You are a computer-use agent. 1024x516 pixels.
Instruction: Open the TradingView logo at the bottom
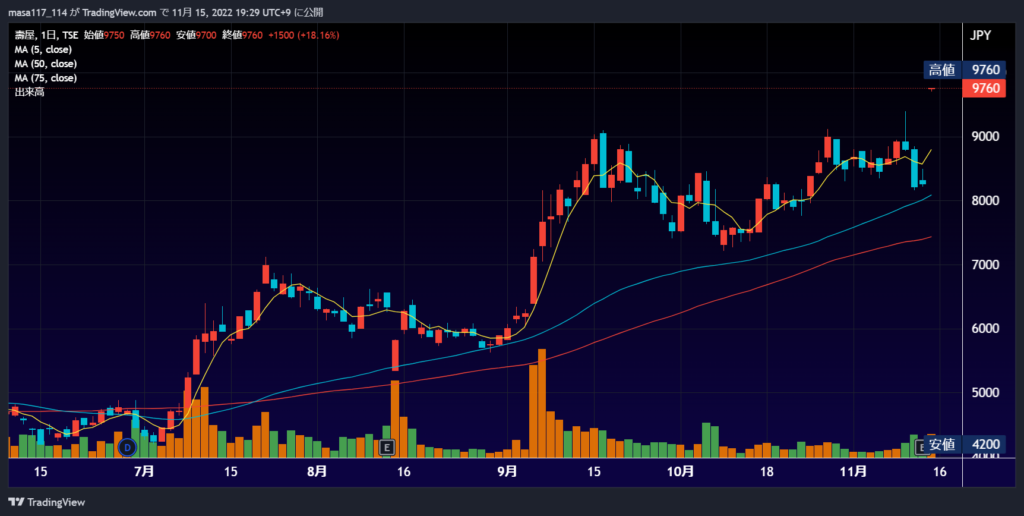click(46, 502)
